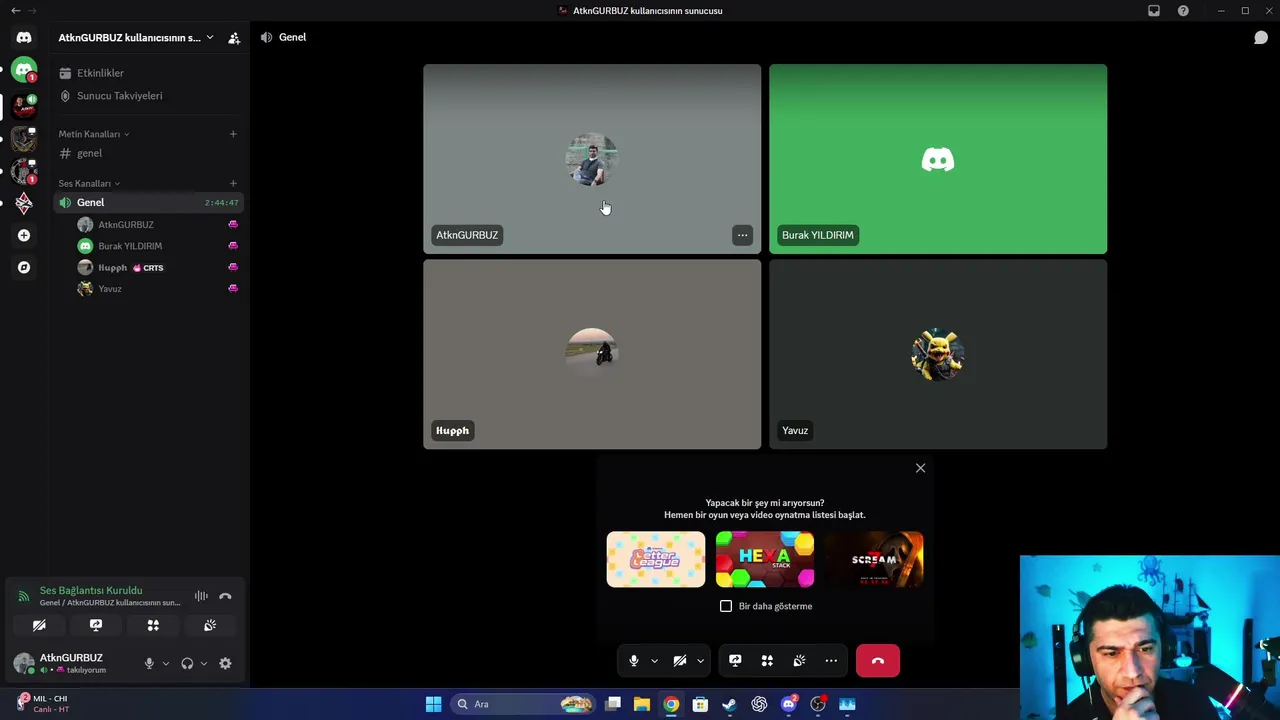
Task: Launch Activities from bottom call bar
Action: pyautogui.click(x=767, y=661)
